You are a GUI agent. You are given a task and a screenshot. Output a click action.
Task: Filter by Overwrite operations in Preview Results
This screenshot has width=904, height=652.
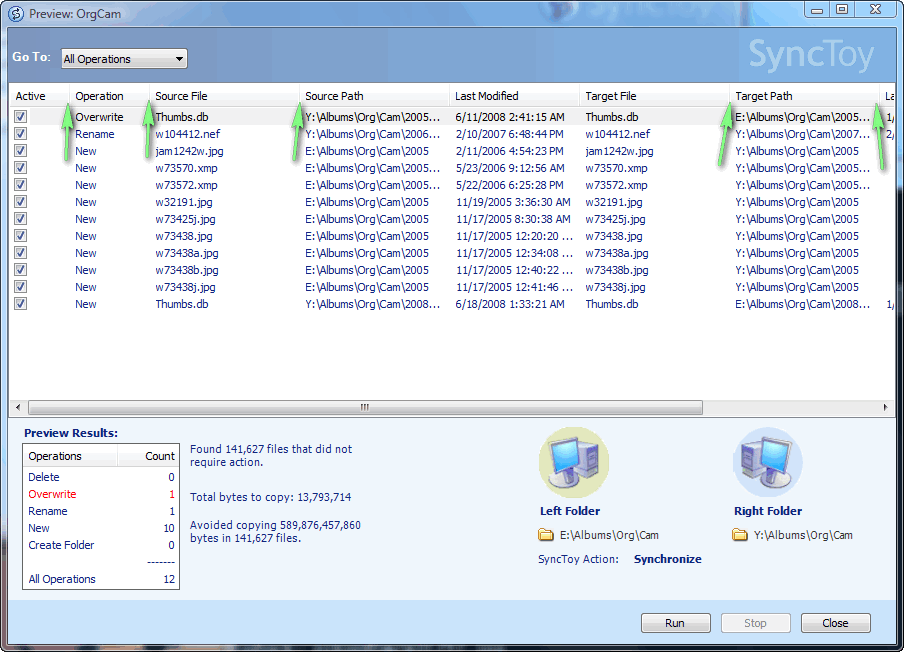point(52,494)
